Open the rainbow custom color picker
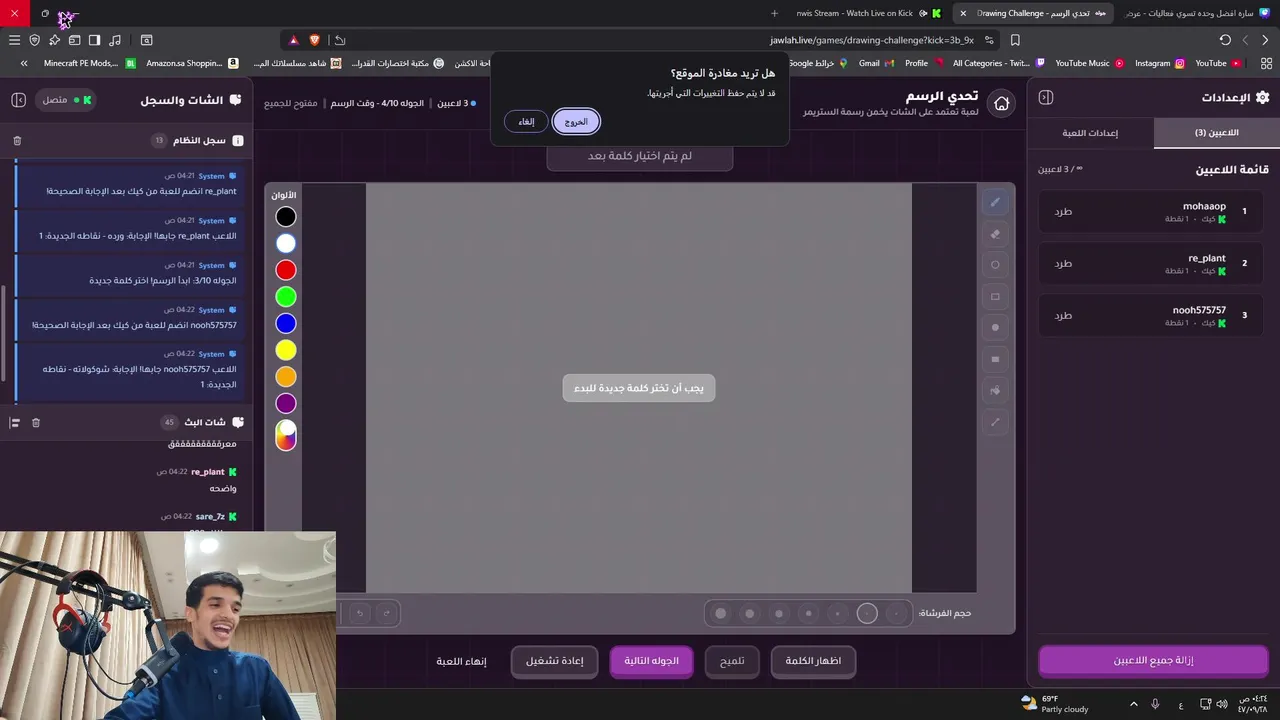The height and width of the screenshot is (720, 1280). 286,435
